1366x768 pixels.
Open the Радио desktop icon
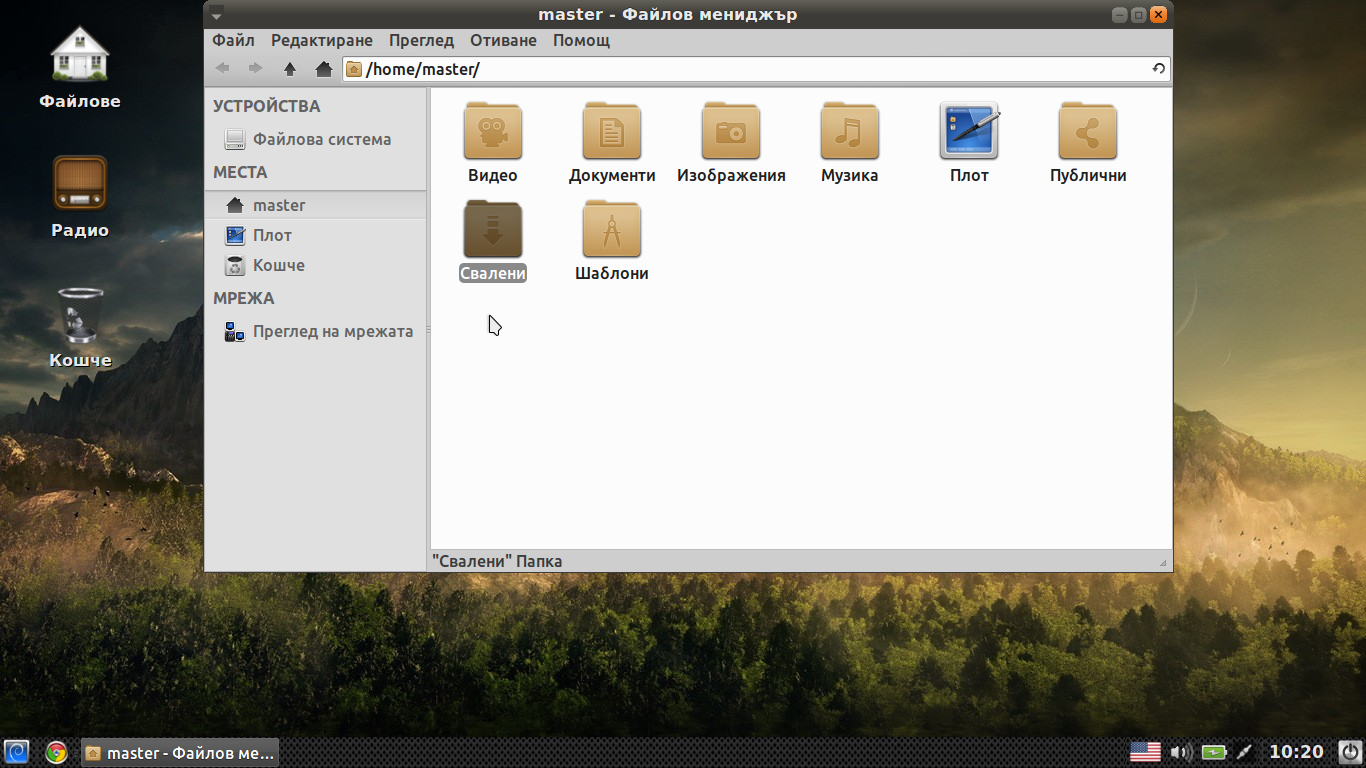(x=80, y=197)
